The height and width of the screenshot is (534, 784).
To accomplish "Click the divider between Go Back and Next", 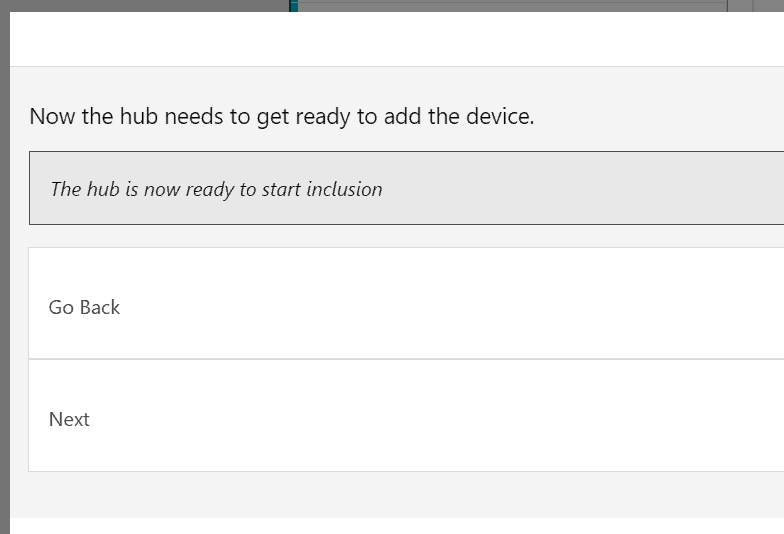I will tap(400, 359).
